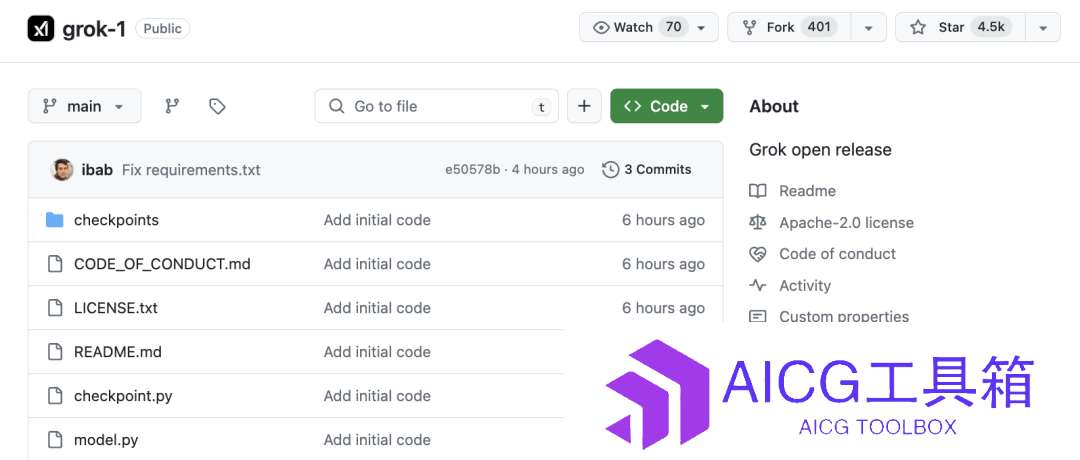Screen dimensions: 1080x460
Task: Click '6 hours ago' in the checkpoints row
Action: (663, 220)
